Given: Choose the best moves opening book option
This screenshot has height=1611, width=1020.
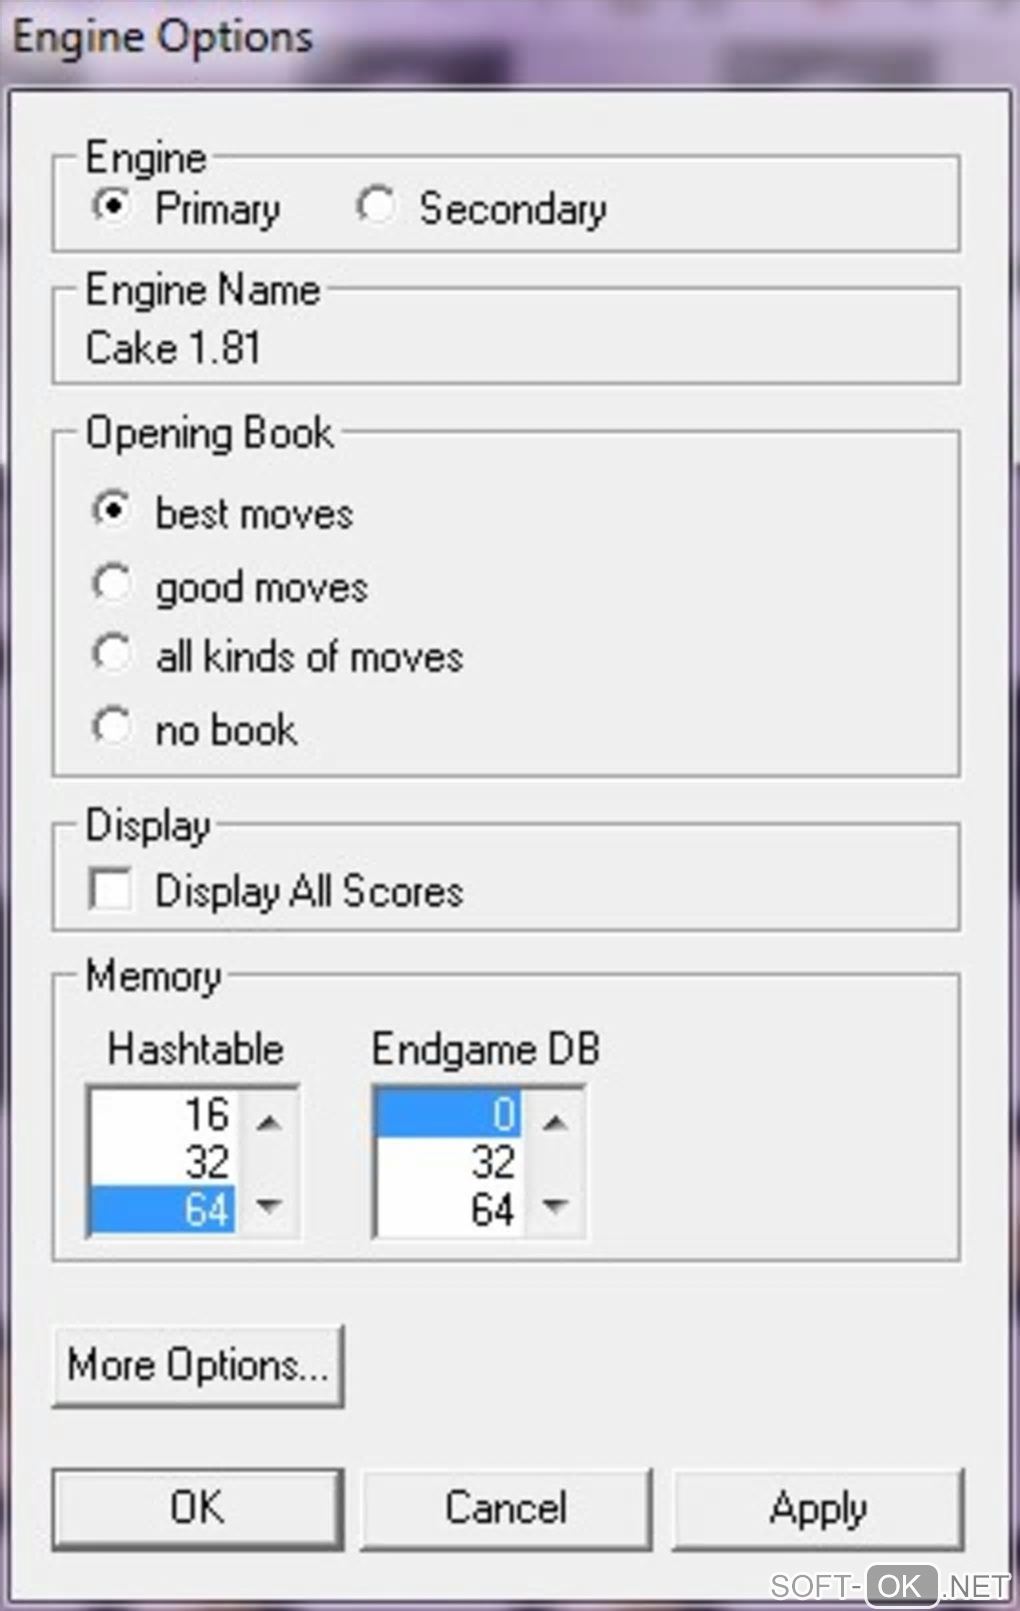Looking at the screenshot, I should (111, 510).
